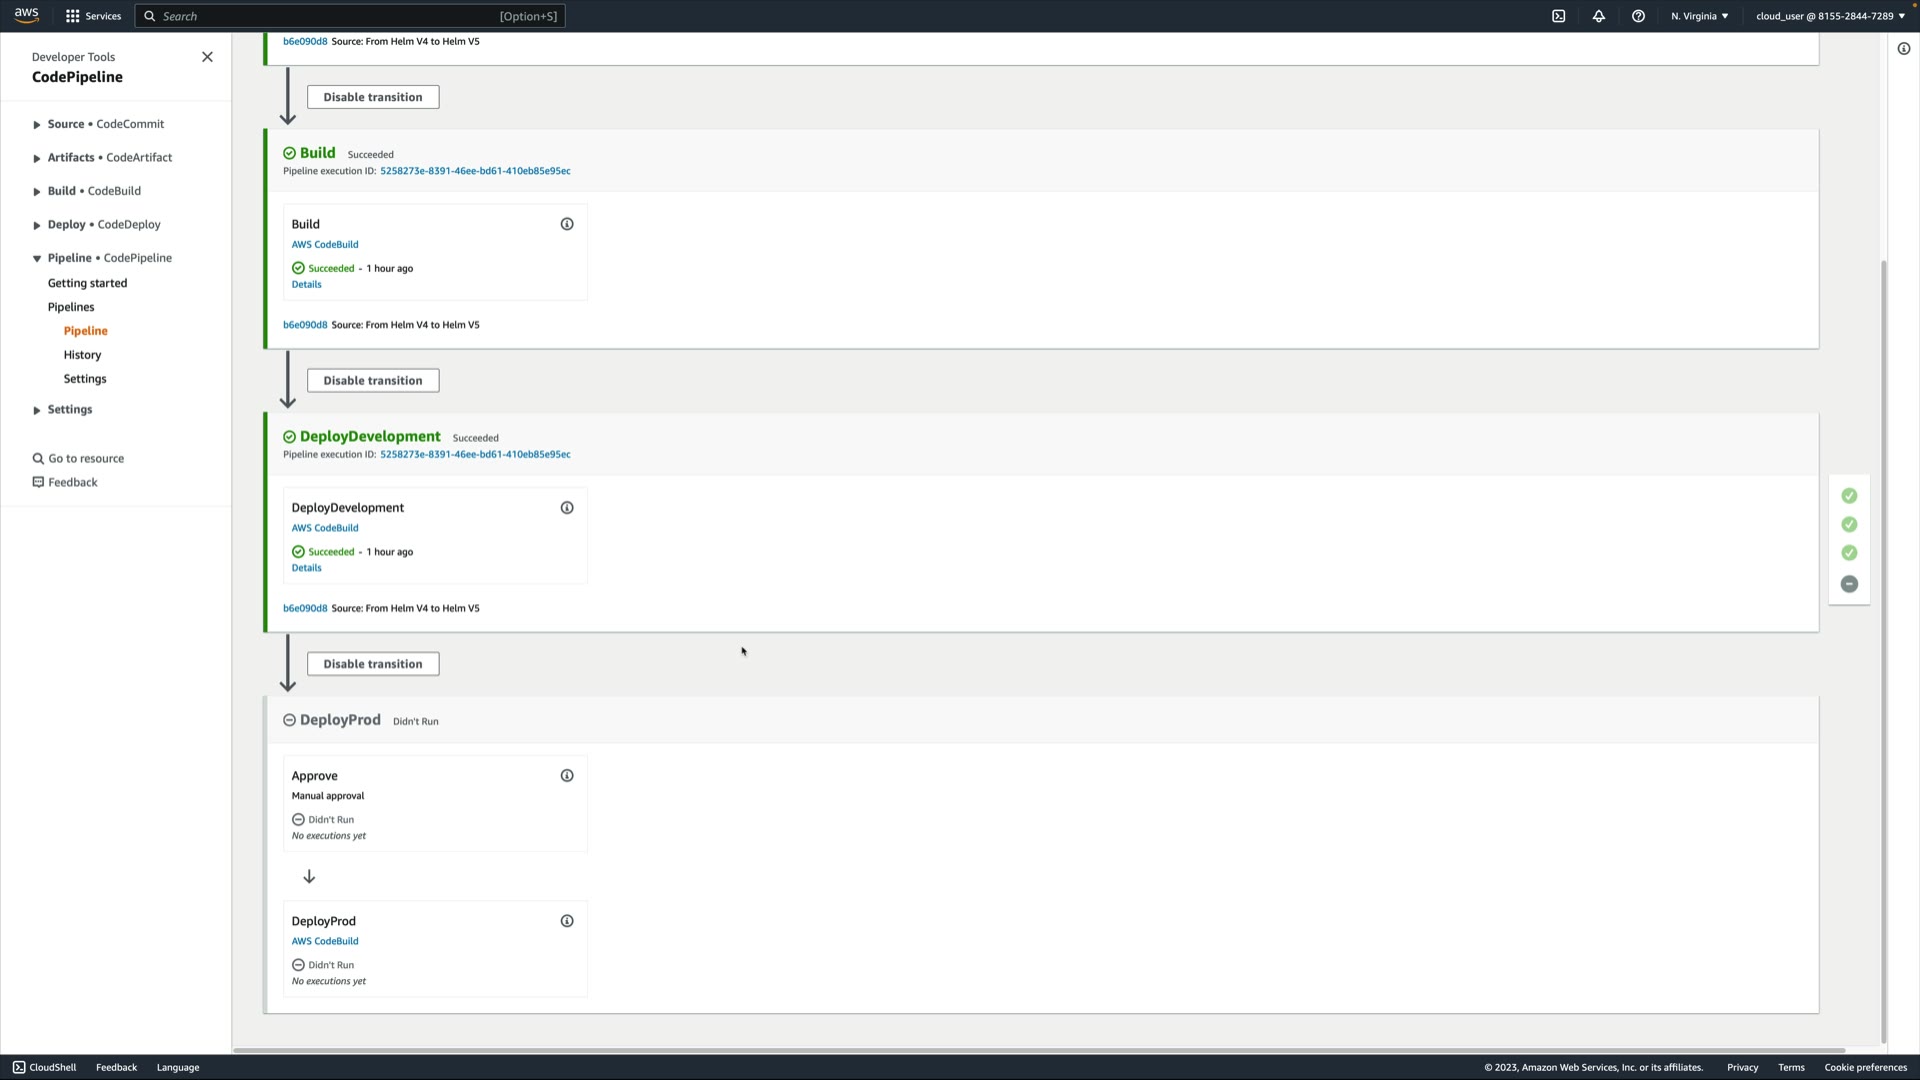Open N. Virginia region dropdown
The image size is (1920, 1080).
(1699, 16)
